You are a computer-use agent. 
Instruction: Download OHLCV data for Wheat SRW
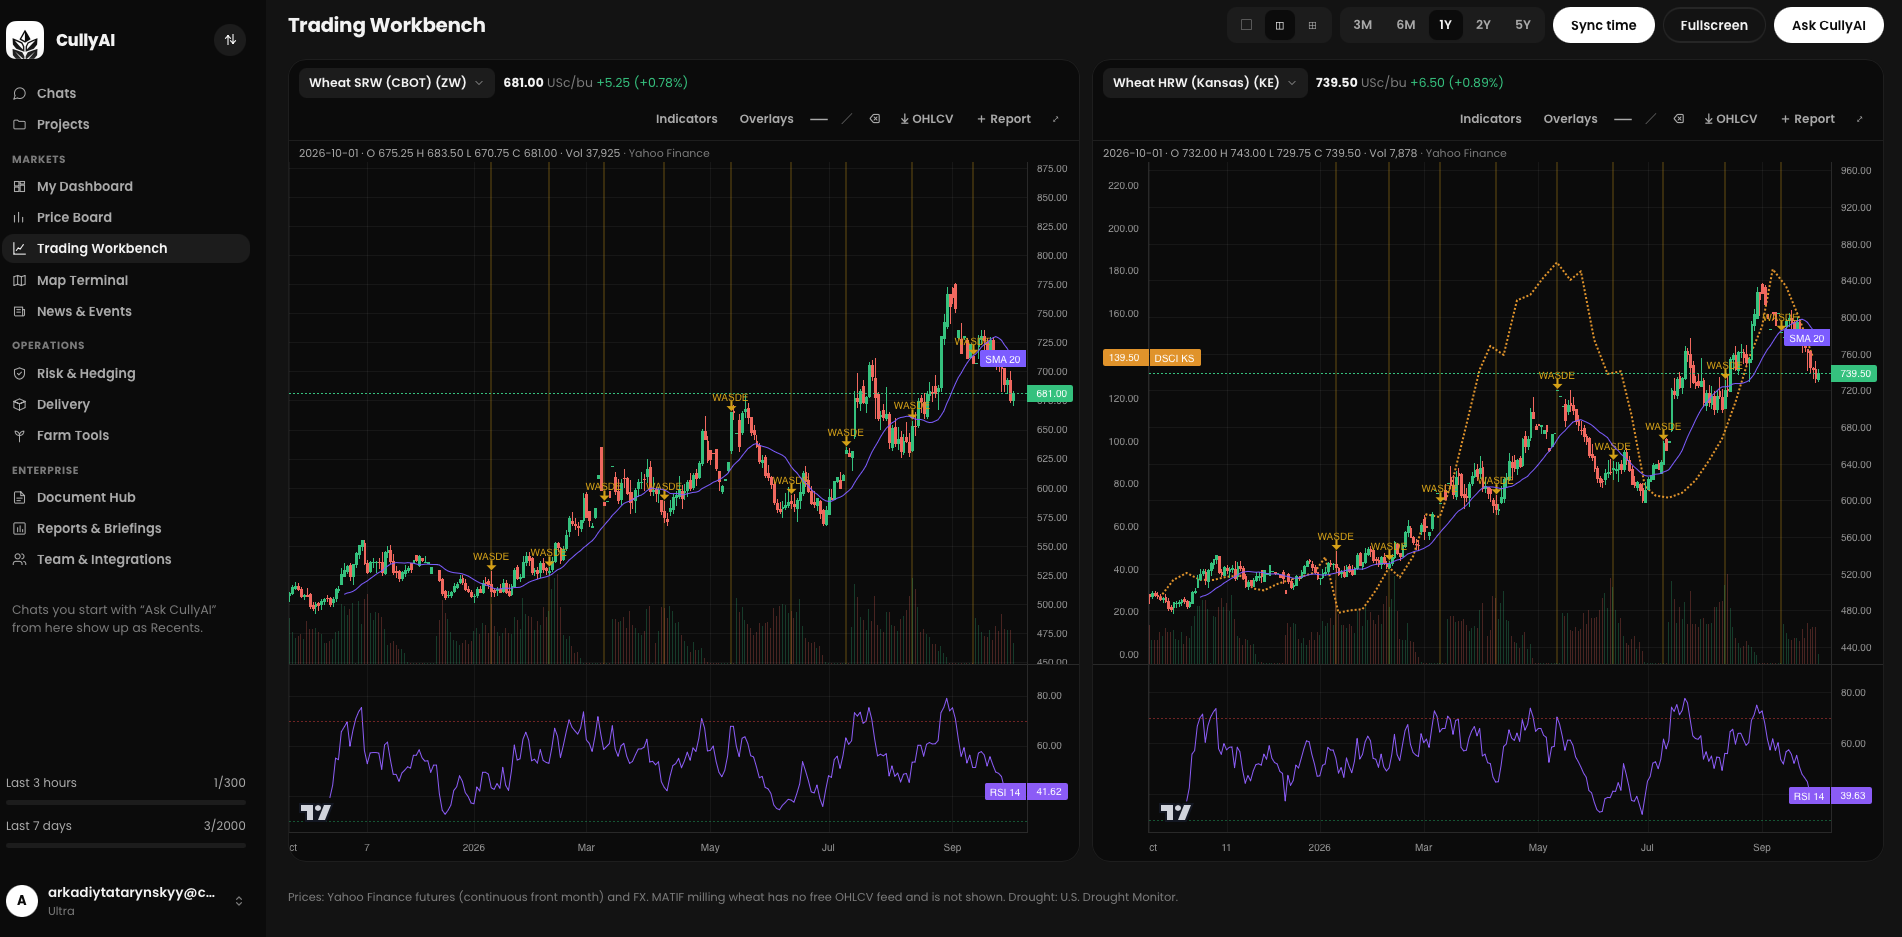tap(926, 119)
